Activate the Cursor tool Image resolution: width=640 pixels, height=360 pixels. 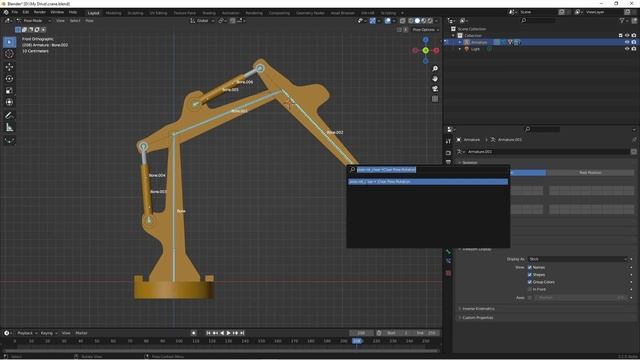pos(9,53)
